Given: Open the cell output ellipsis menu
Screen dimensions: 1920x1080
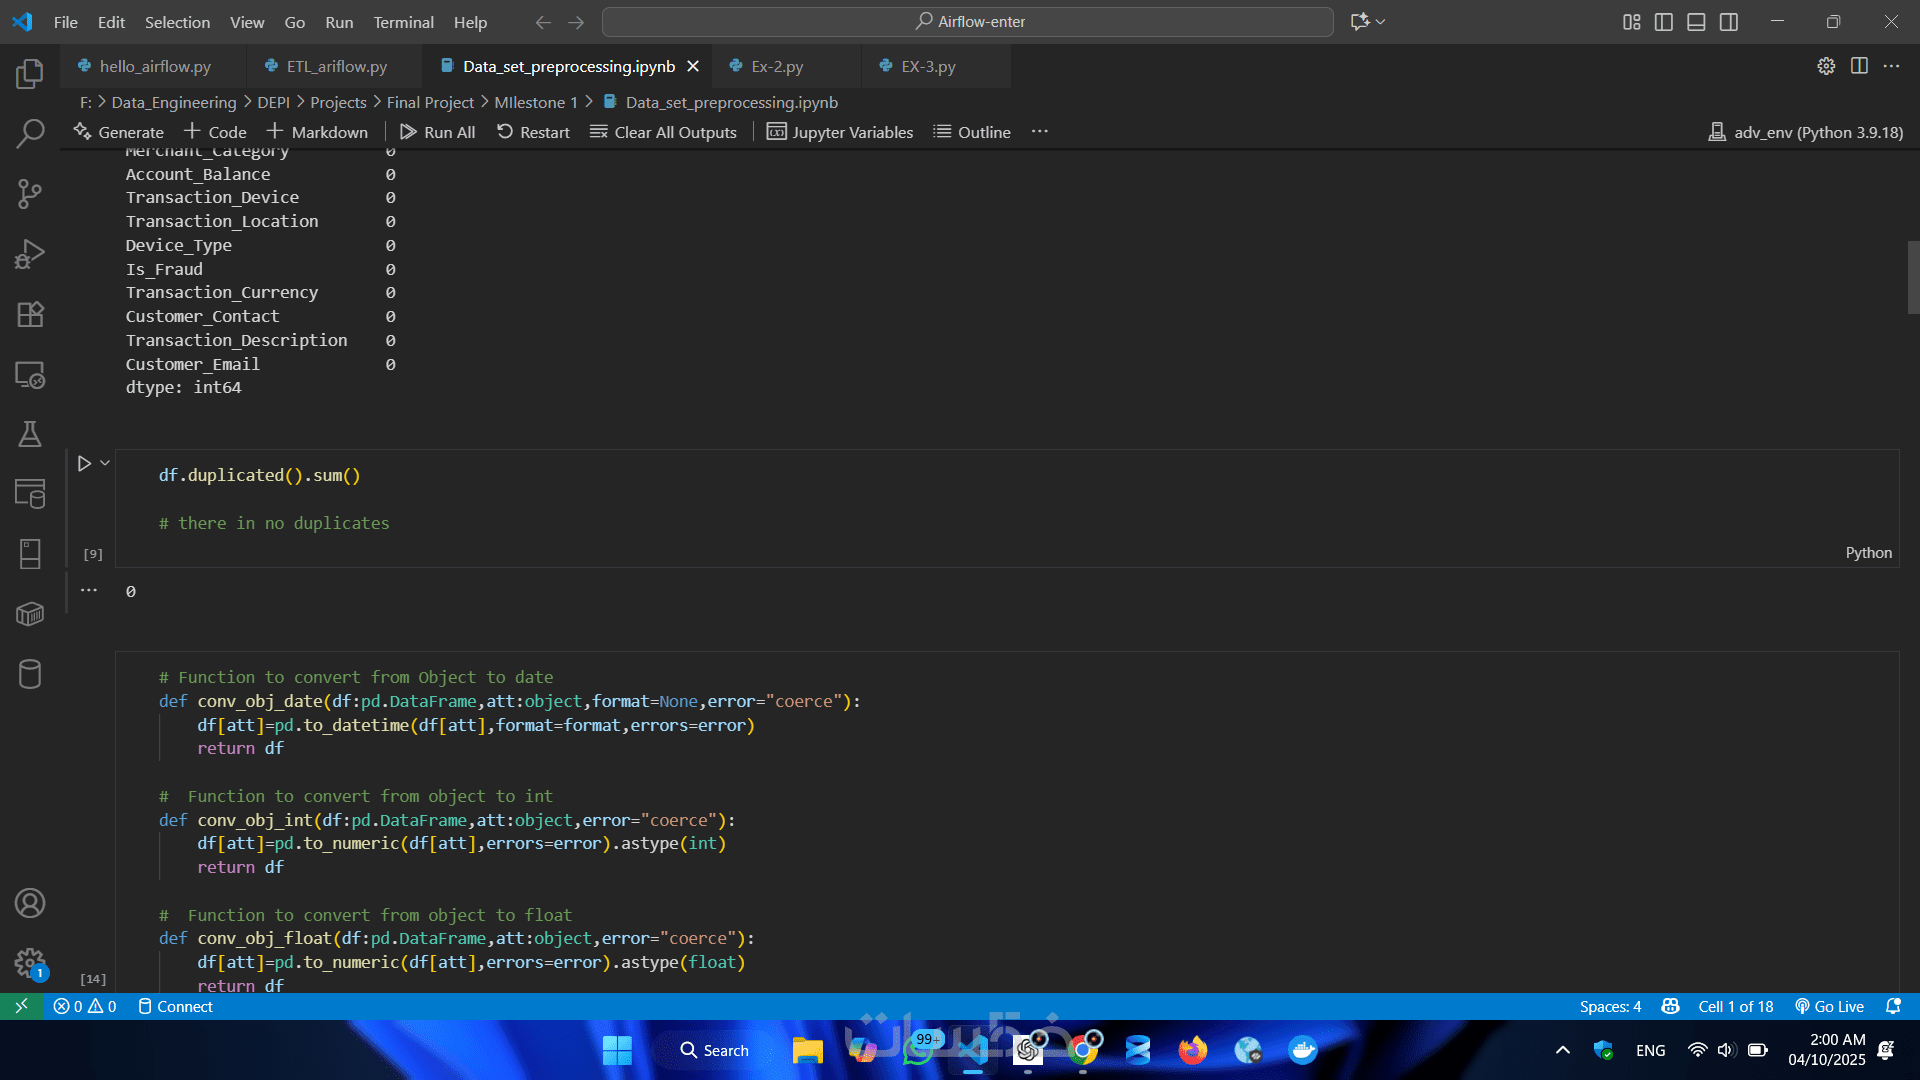Looking at the screenshot, I should click(x=89, y=590).
